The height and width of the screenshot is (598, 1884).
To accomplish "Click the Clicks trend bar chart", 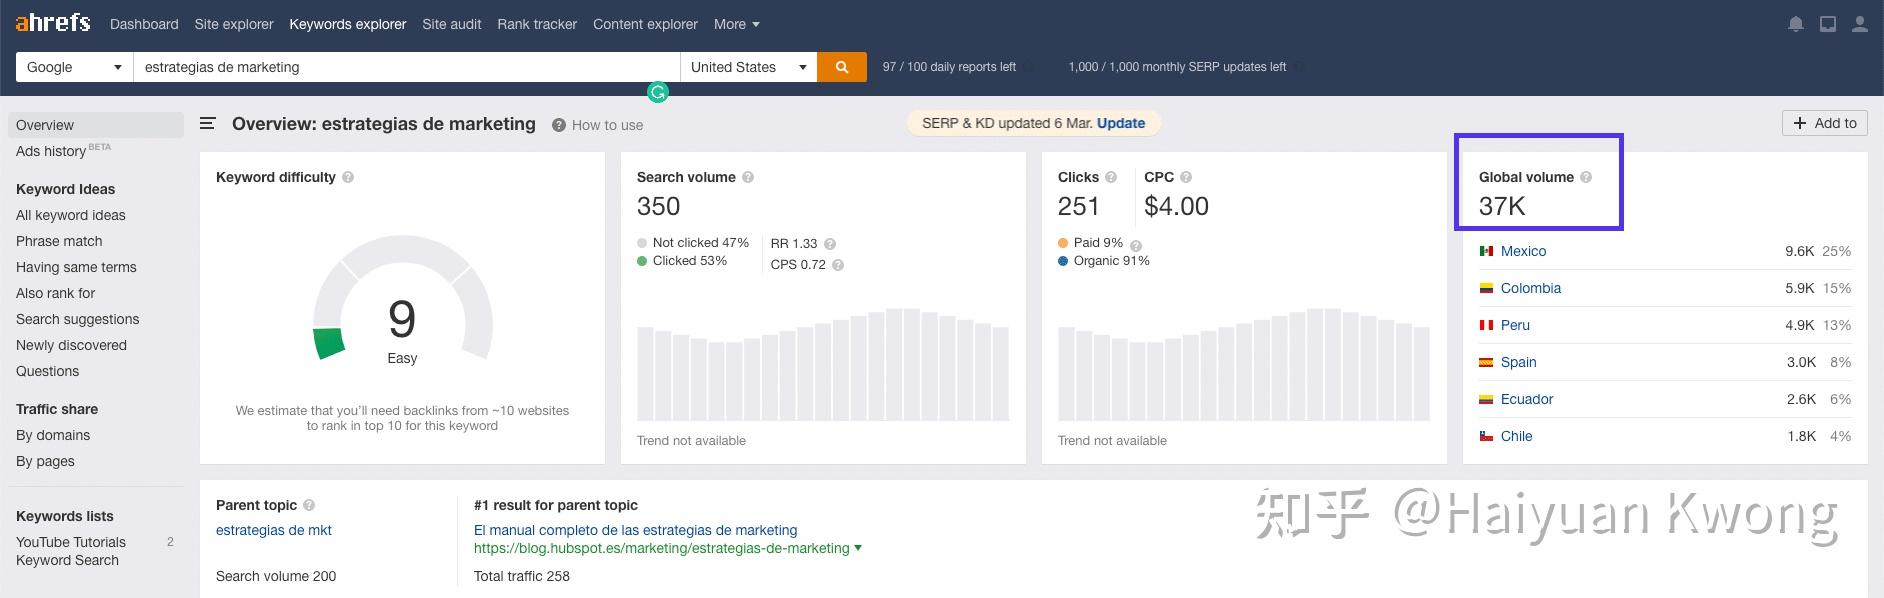I will pyautogui.click(x=1244, y=364).
